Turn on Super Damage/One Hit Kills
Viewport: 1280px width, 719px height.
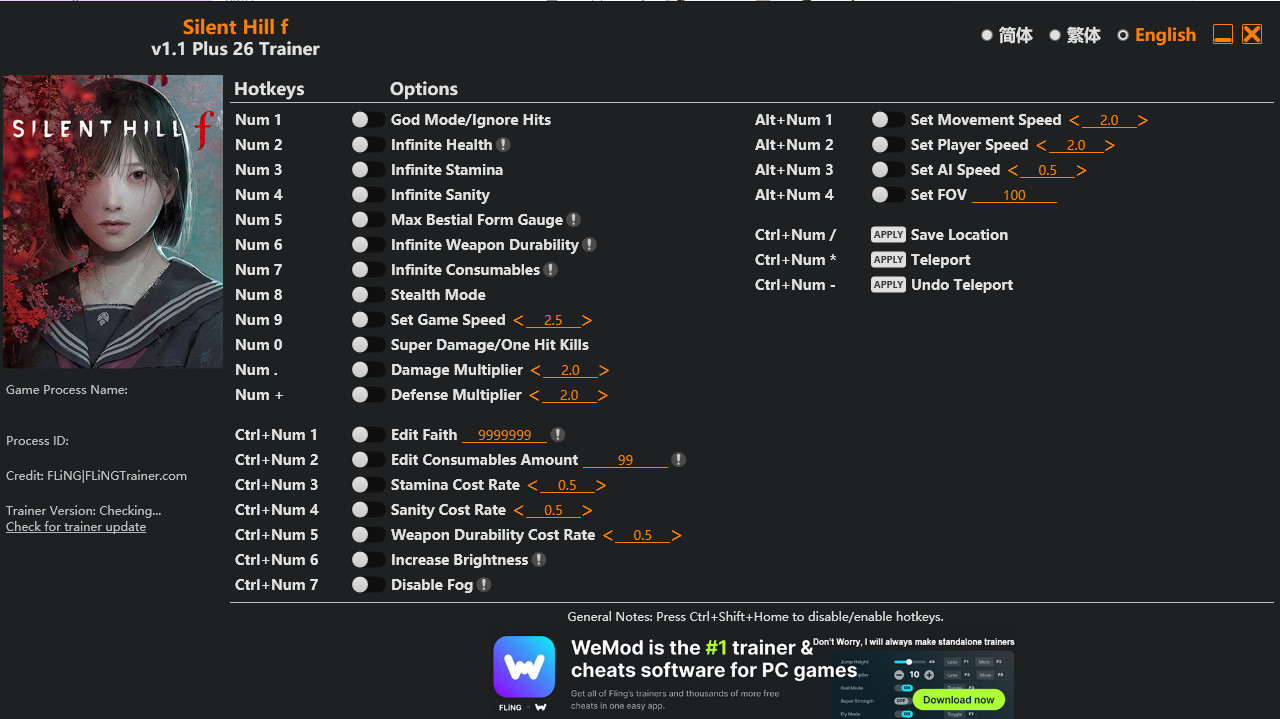(368, 345)
